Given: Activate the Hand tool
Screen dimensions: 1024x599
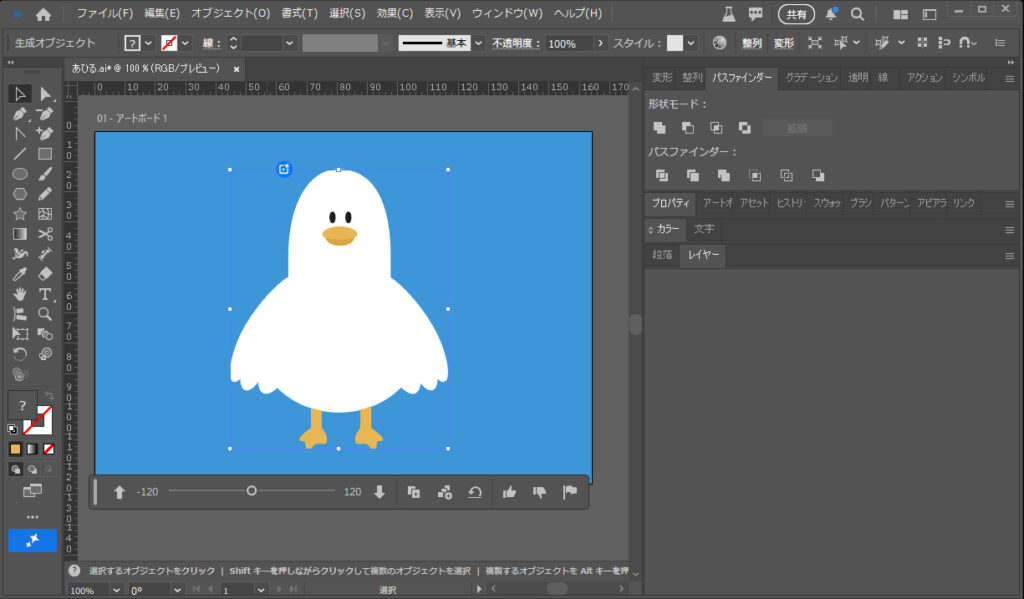Looking at the screenshot, I should [x=19, y=293].
